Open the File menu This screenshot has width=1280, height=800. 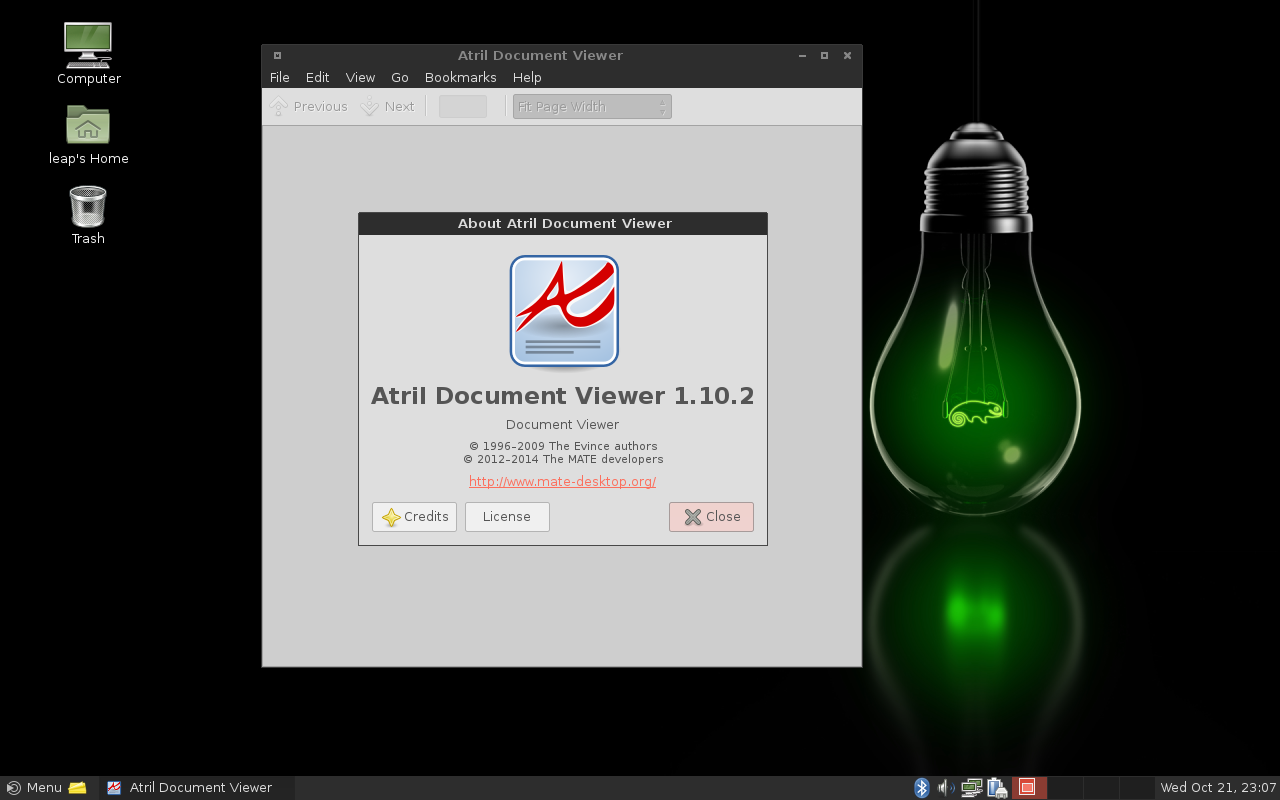tap(279, 78)
